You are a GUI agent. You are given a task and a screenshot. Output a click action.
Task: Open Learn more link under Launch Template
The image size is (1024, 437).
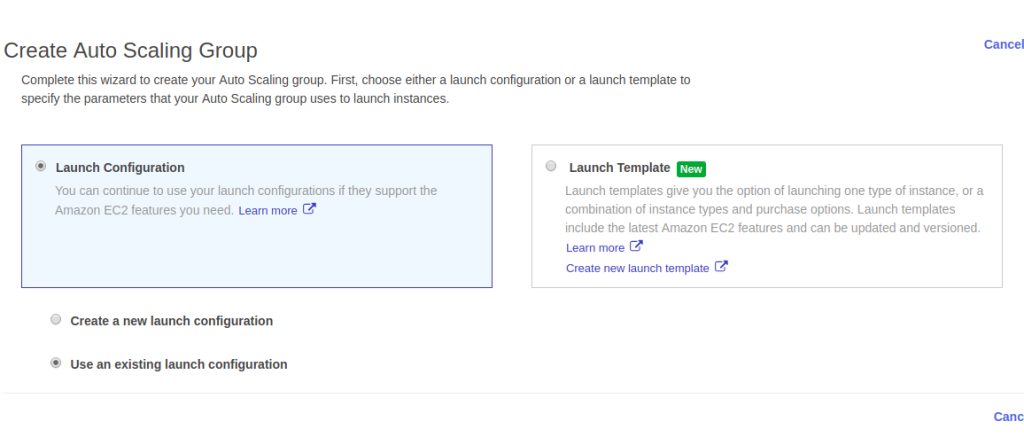[595, 248]
